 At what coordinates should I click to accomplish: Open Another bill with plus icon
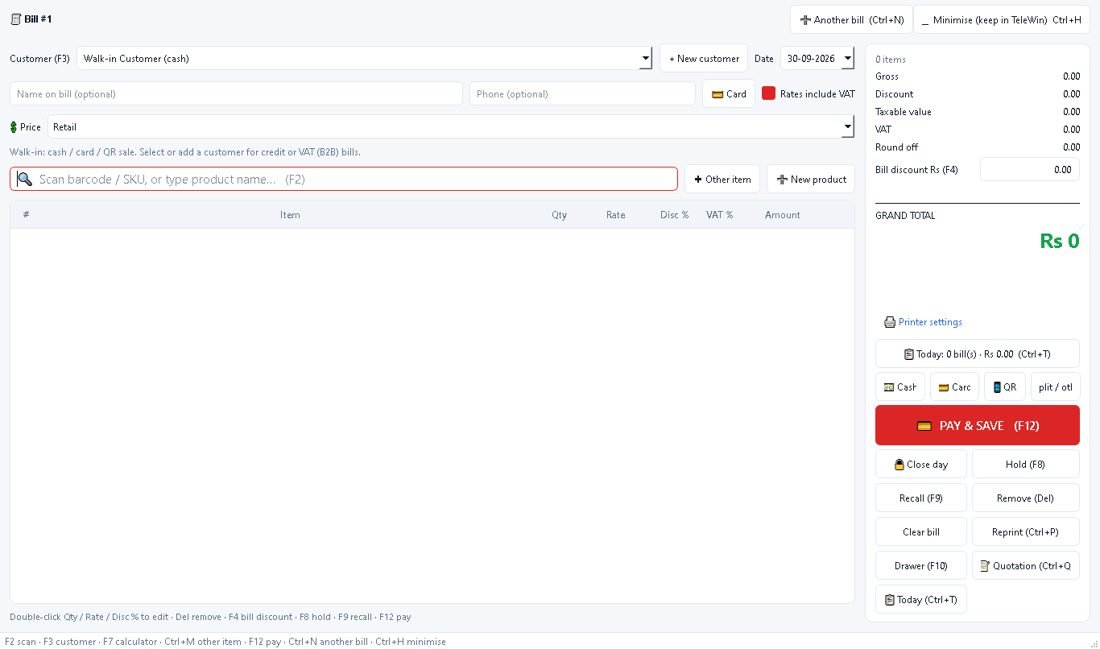click(x=852, y=20)
